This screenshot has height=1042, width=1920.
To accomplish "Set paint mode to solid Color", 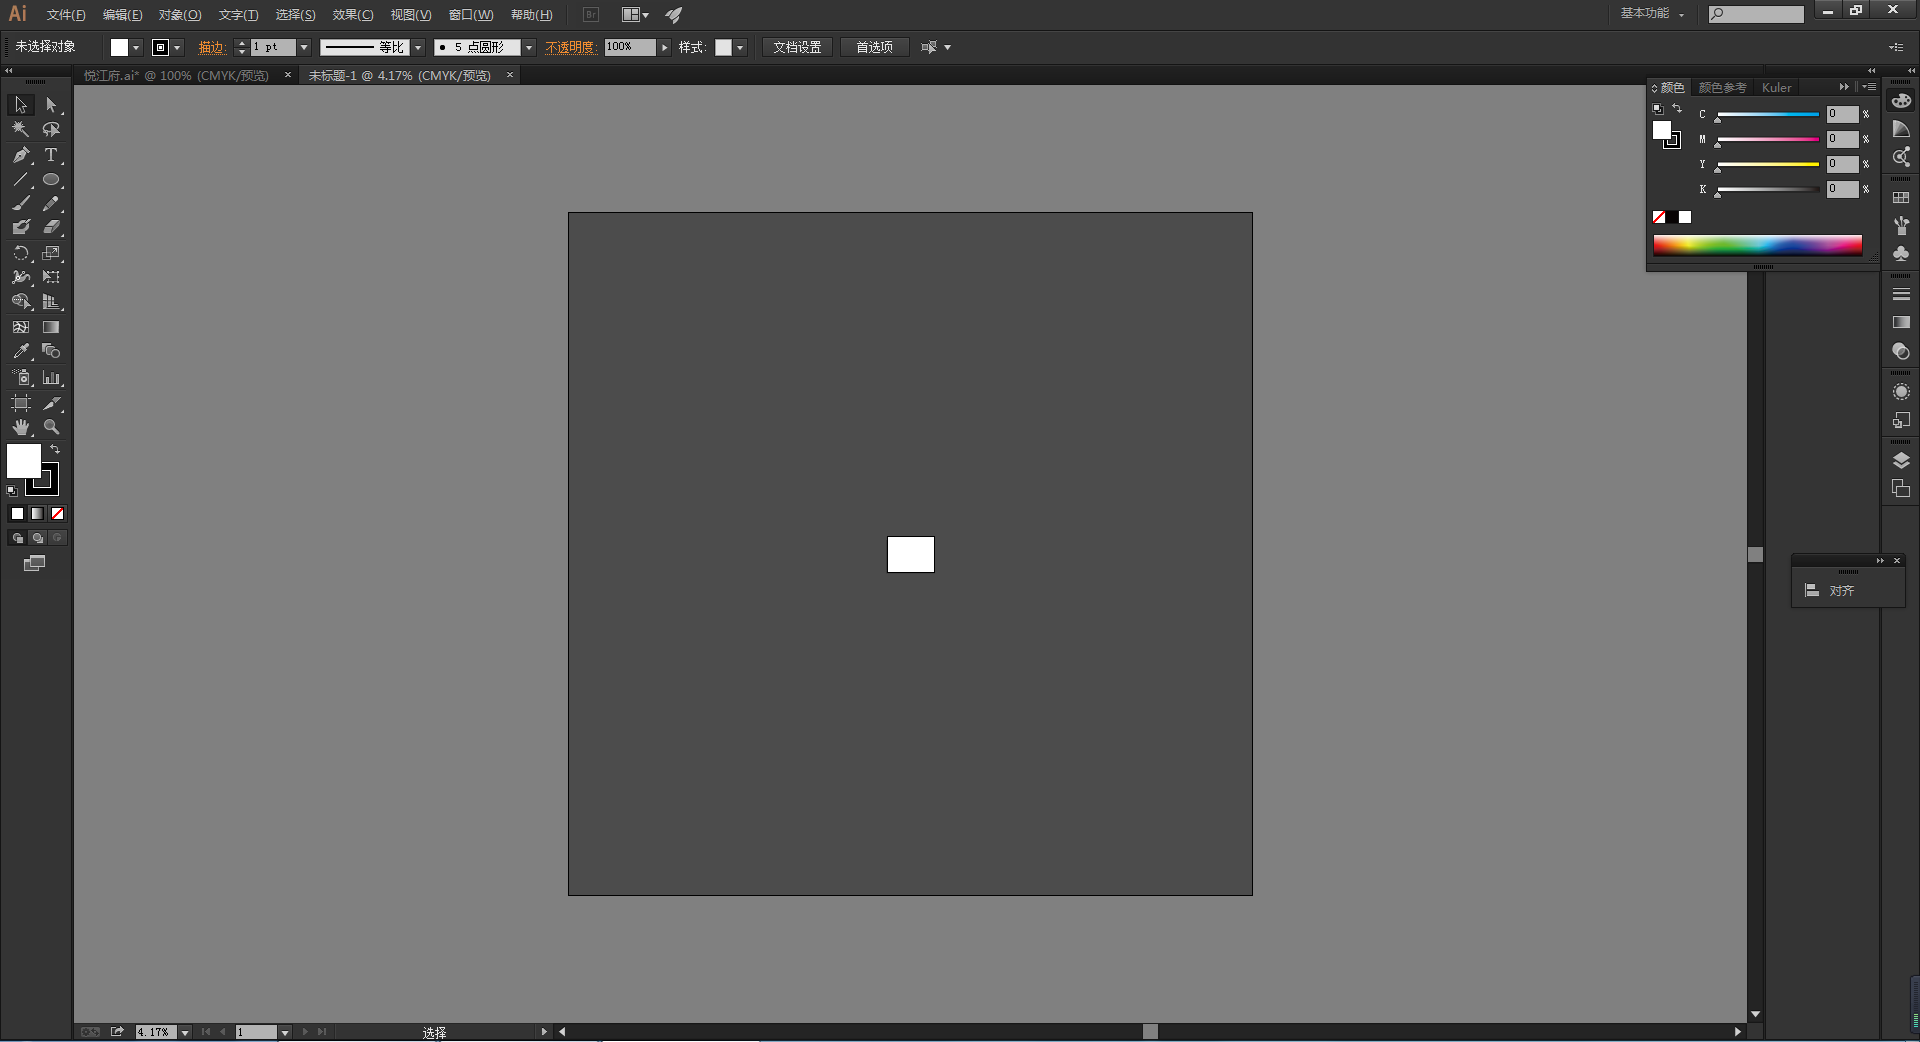I will (17, 514).
